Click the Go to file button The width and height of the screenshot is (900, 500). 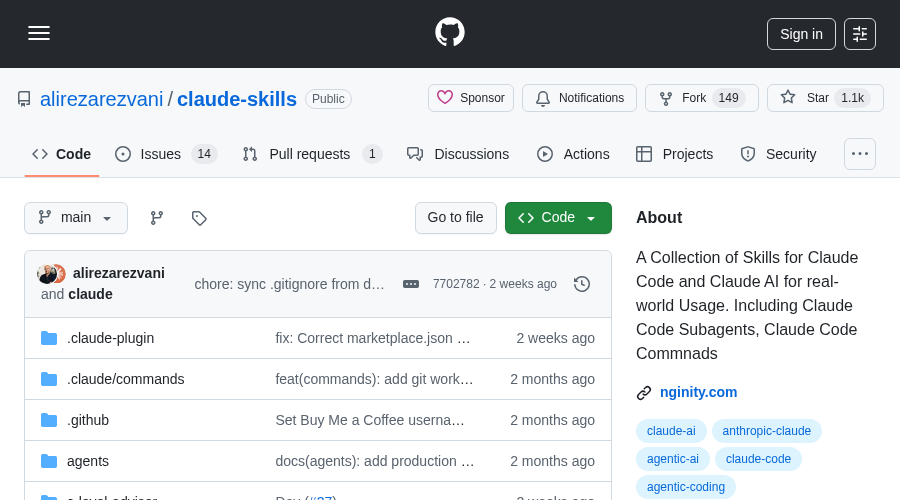click(456, 218)
